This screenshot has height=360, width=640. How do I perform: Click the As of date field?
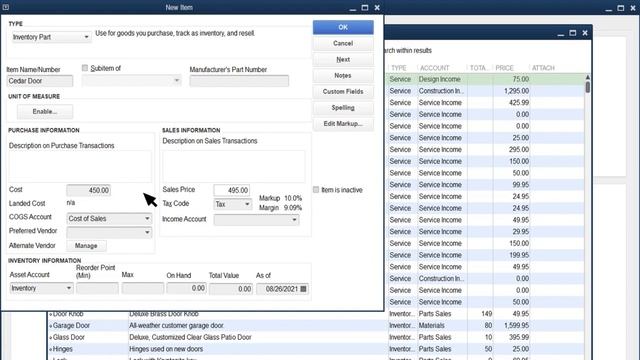tap(282, 289)
